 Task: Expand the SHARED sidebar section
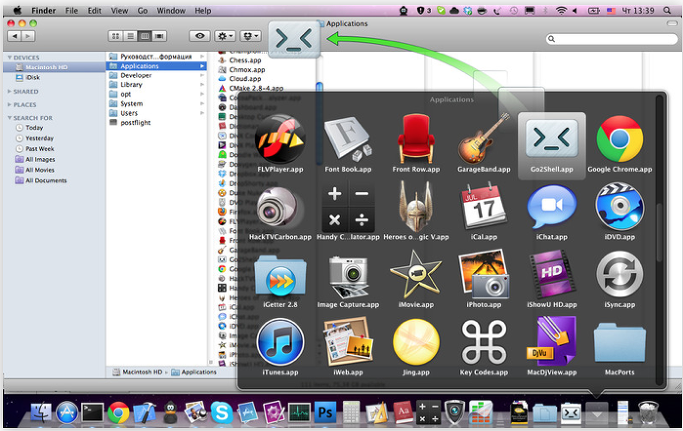point(10,92)
